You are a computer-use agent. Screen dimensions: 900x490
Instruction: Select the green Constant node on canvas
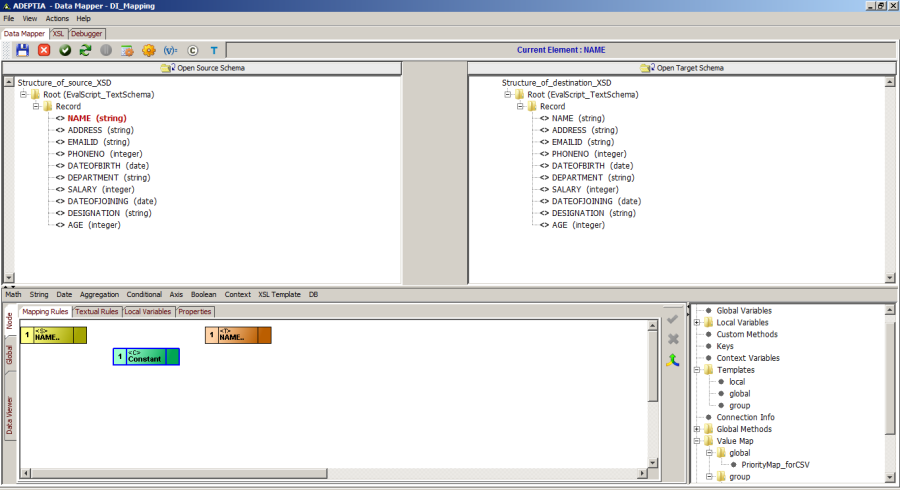click(145, 357)
